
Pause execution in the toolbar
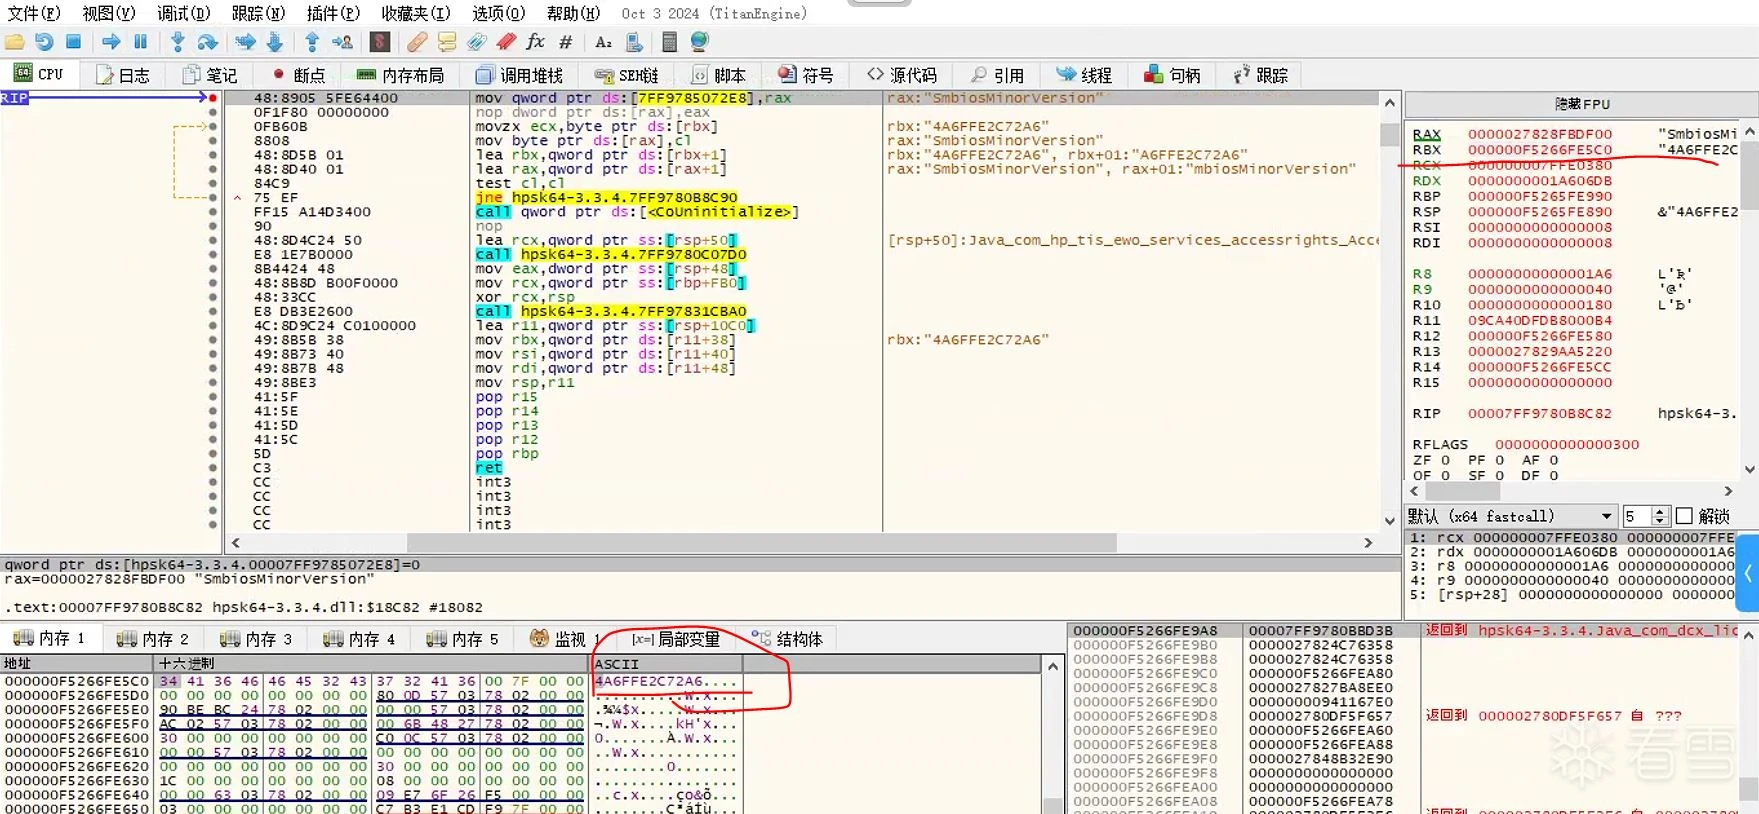[x=141, y=42]
